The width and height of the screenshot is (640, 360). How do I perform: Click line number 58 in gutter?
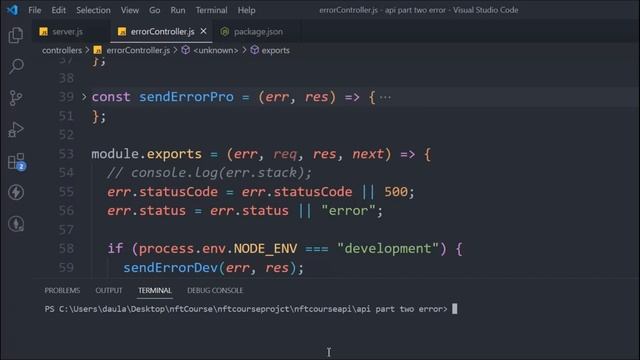click(x=66, y=249)
